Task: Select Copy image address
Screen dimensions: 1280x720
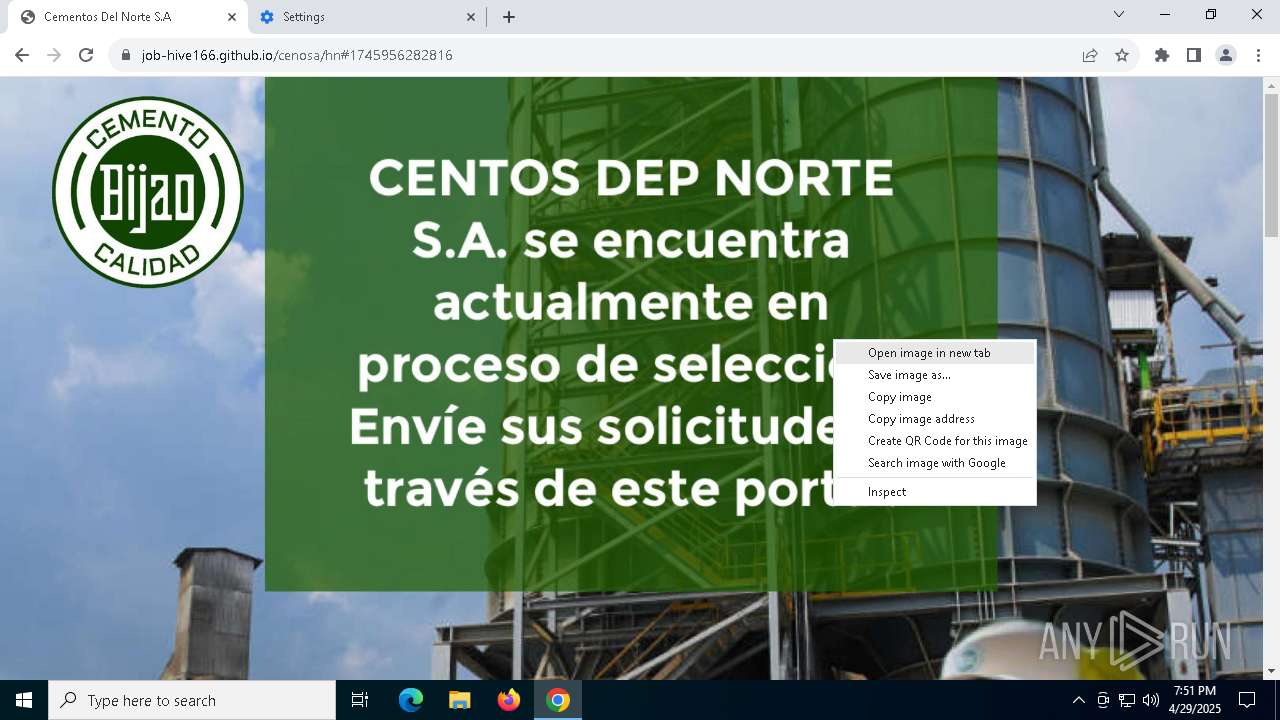Action: 935,419
